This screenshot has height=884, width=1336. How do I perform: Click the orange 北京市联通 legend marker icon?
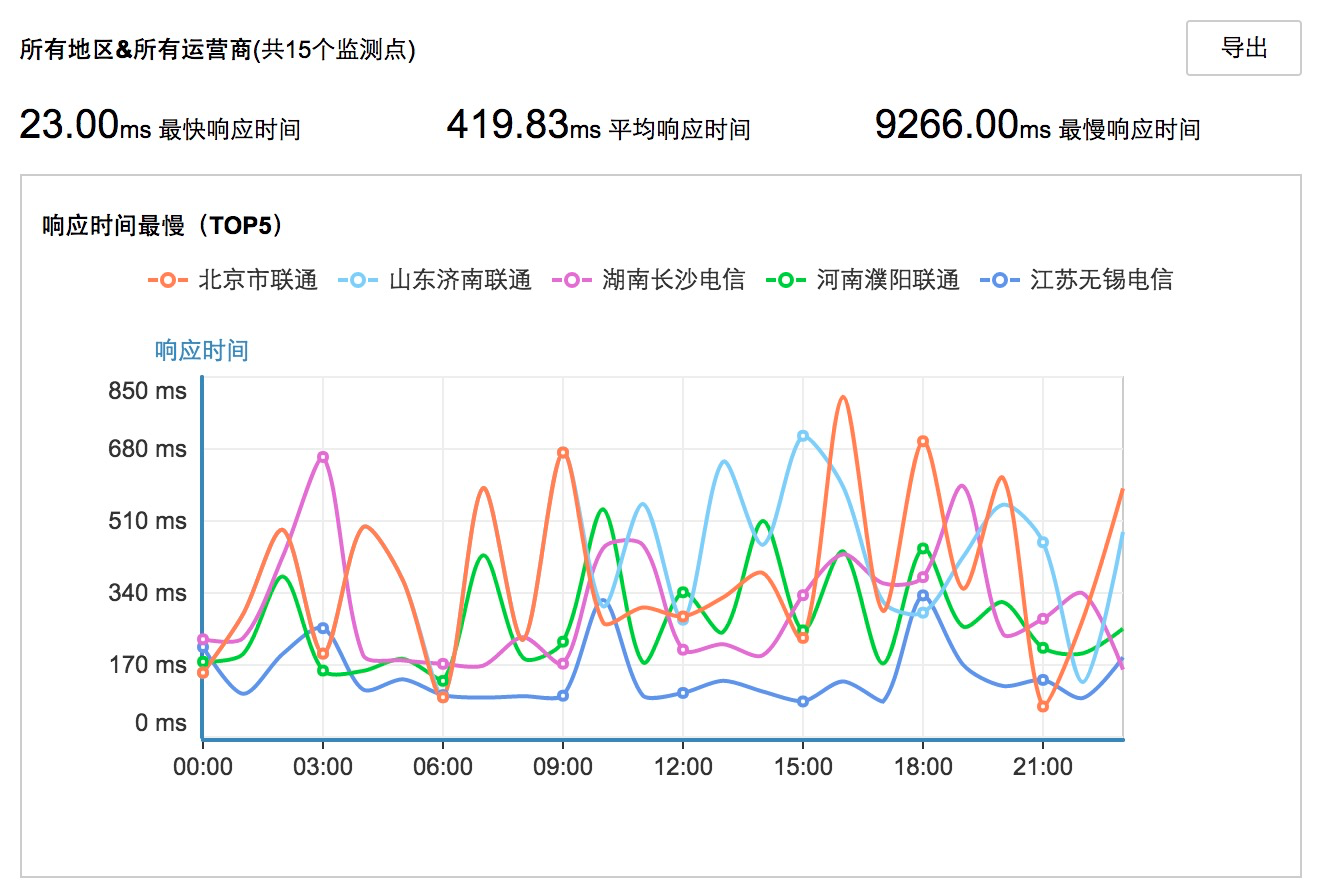168,281
